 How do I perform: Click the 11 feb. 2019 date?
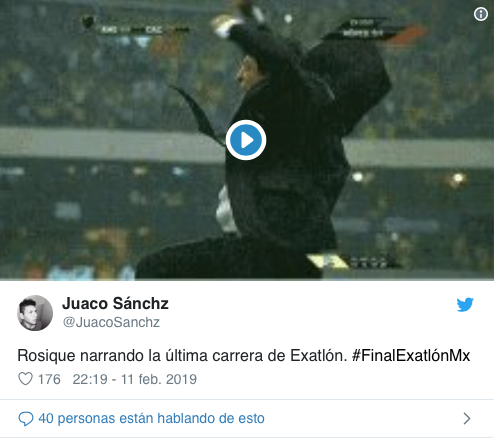tap(159, 379)
